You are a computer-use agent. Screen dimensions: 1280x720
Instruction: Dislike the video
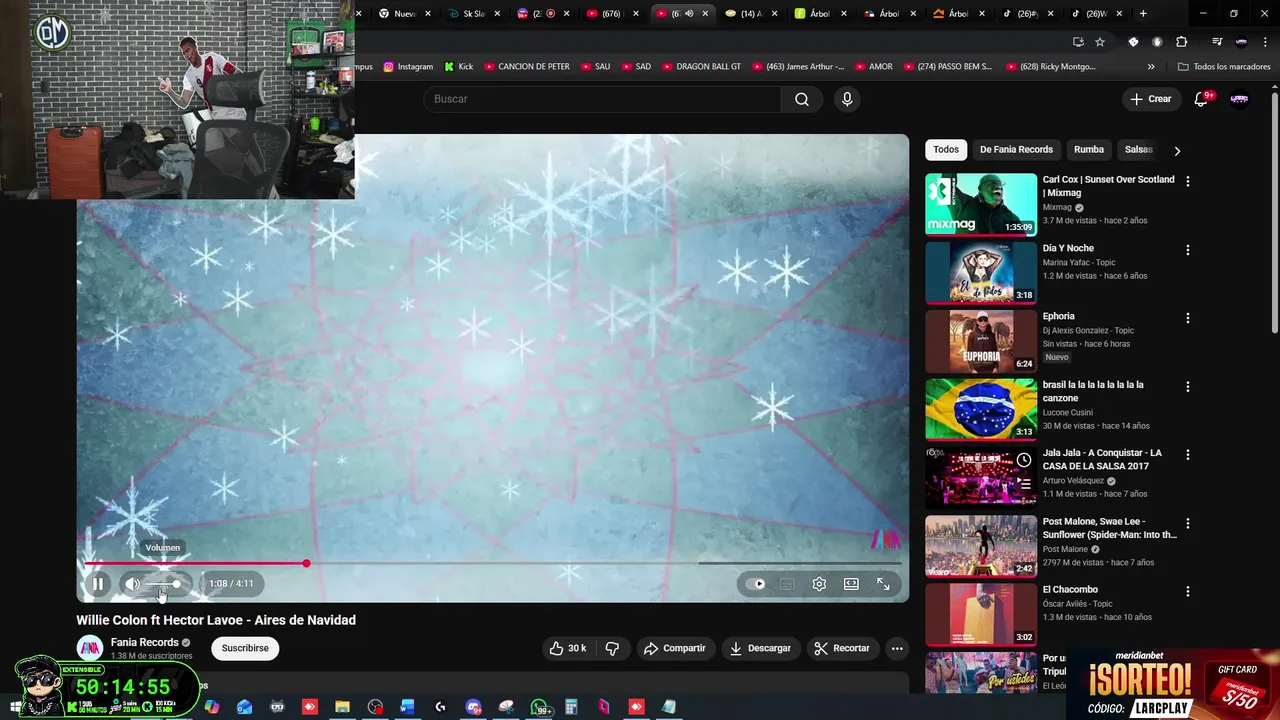tap(612, 648)
